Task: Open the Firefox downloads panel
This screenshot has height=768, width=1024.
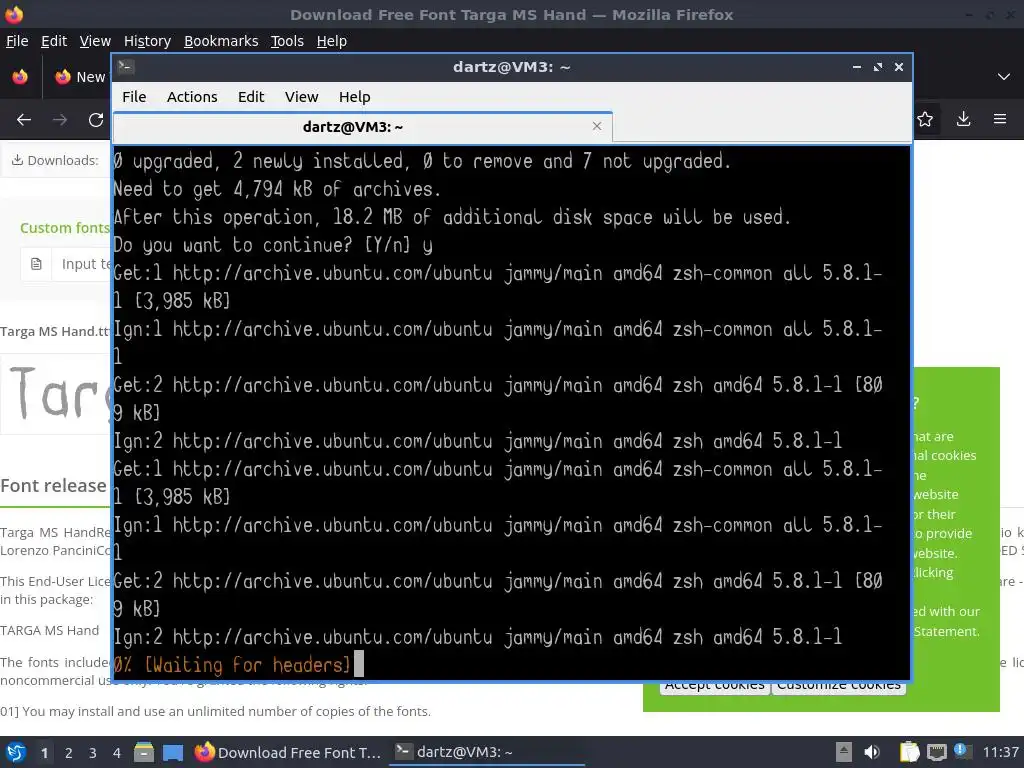Action: click(x=963, y=119)
